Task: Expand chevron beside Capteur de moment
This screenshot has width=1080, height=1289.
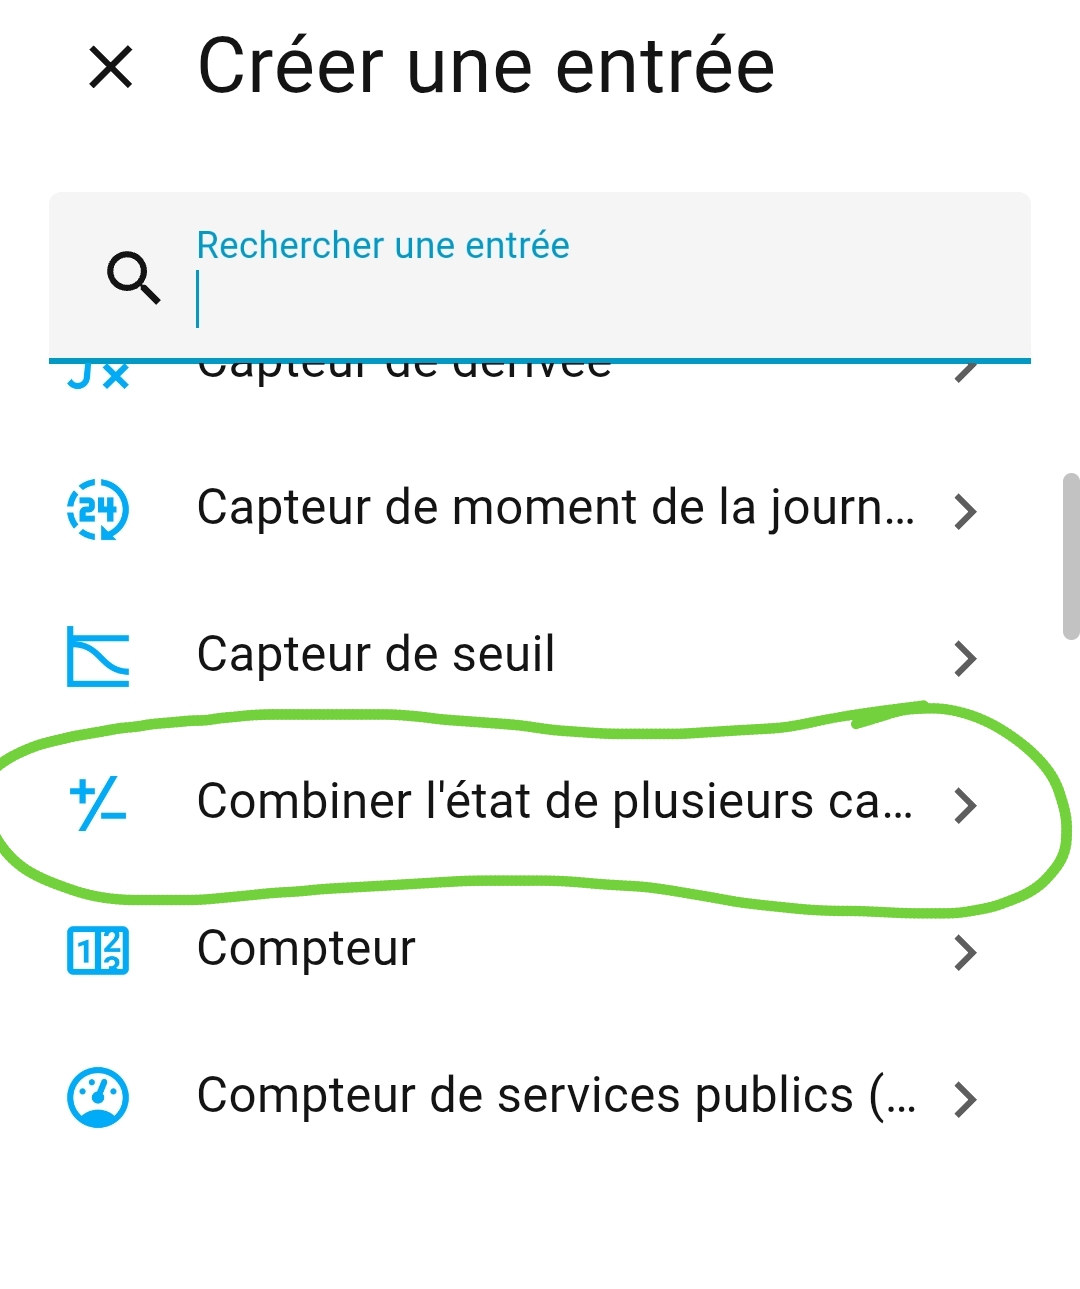Action: (965, 512)
